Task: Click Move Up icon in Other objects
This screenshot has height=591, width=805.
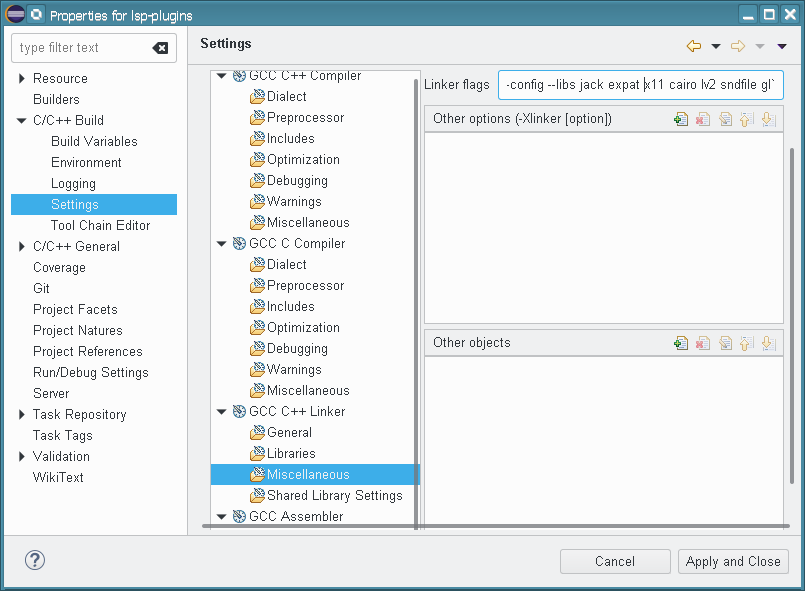Action: (746, 343)
